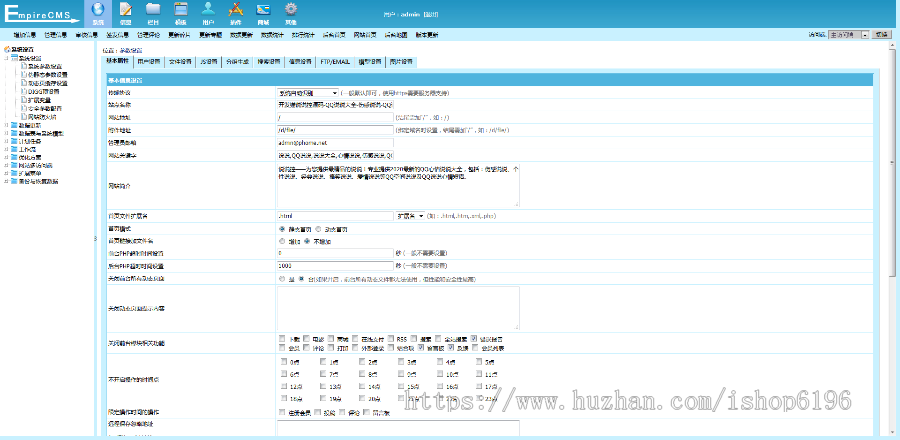
Task: Click the 网站多访问端 folder icon
Action: coord(14,165)
